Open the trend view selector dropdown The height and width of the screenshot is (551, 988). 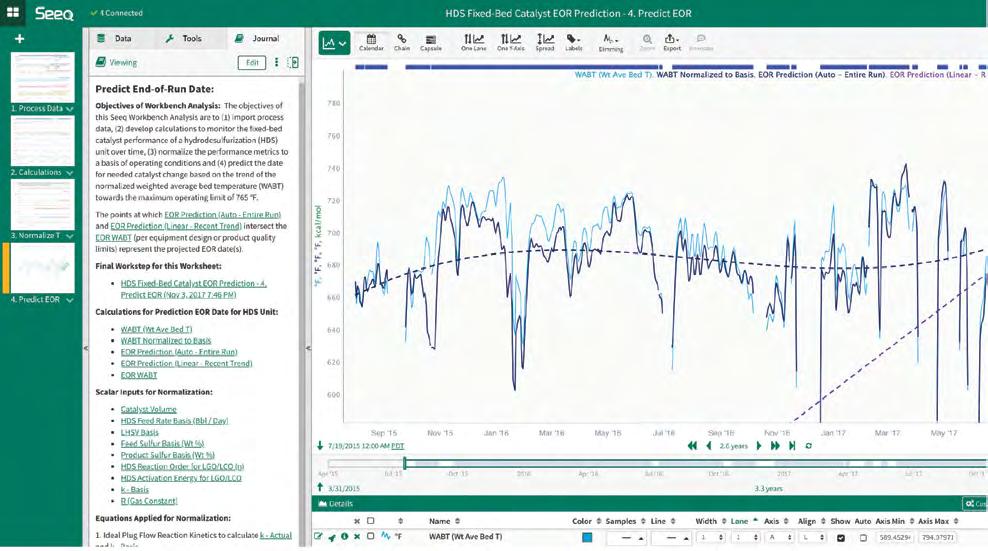pyautogui.click(x=334, y=44)
